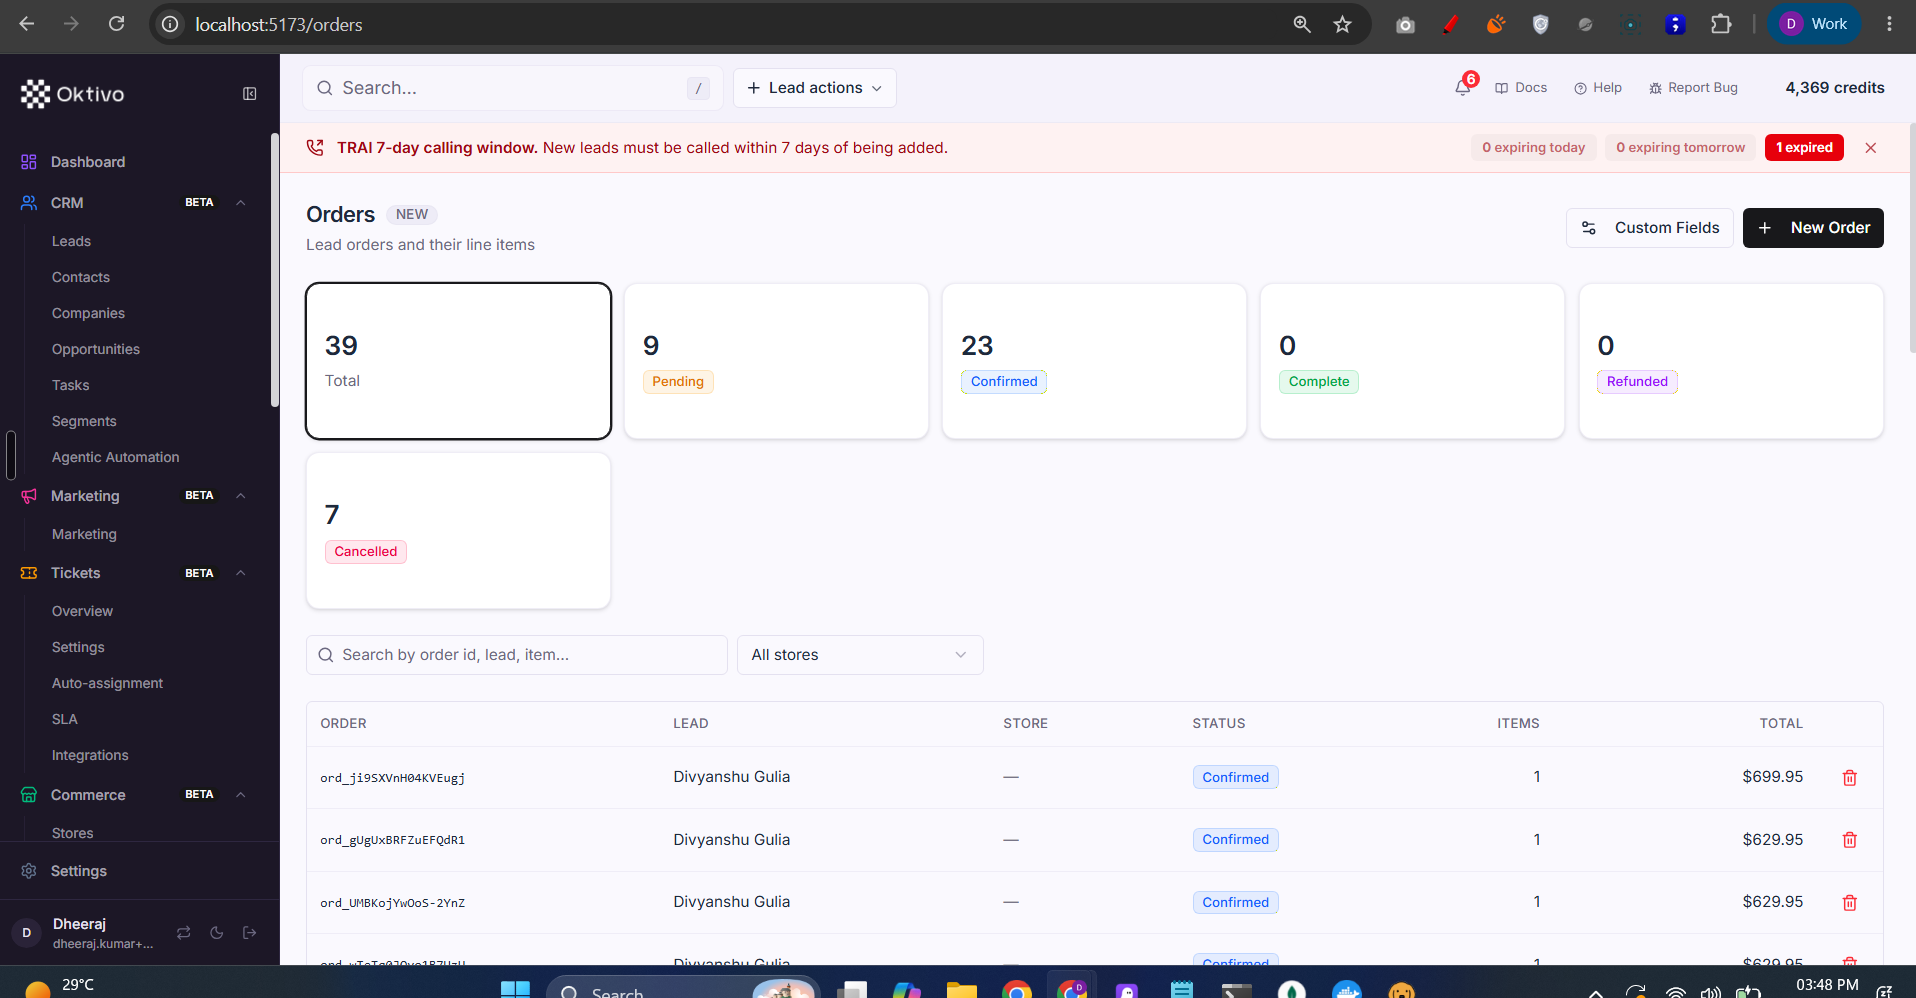This screenshot has height=998, width=1916.
Task: Collapse the Commerce section
Action: tap(241, 795)
